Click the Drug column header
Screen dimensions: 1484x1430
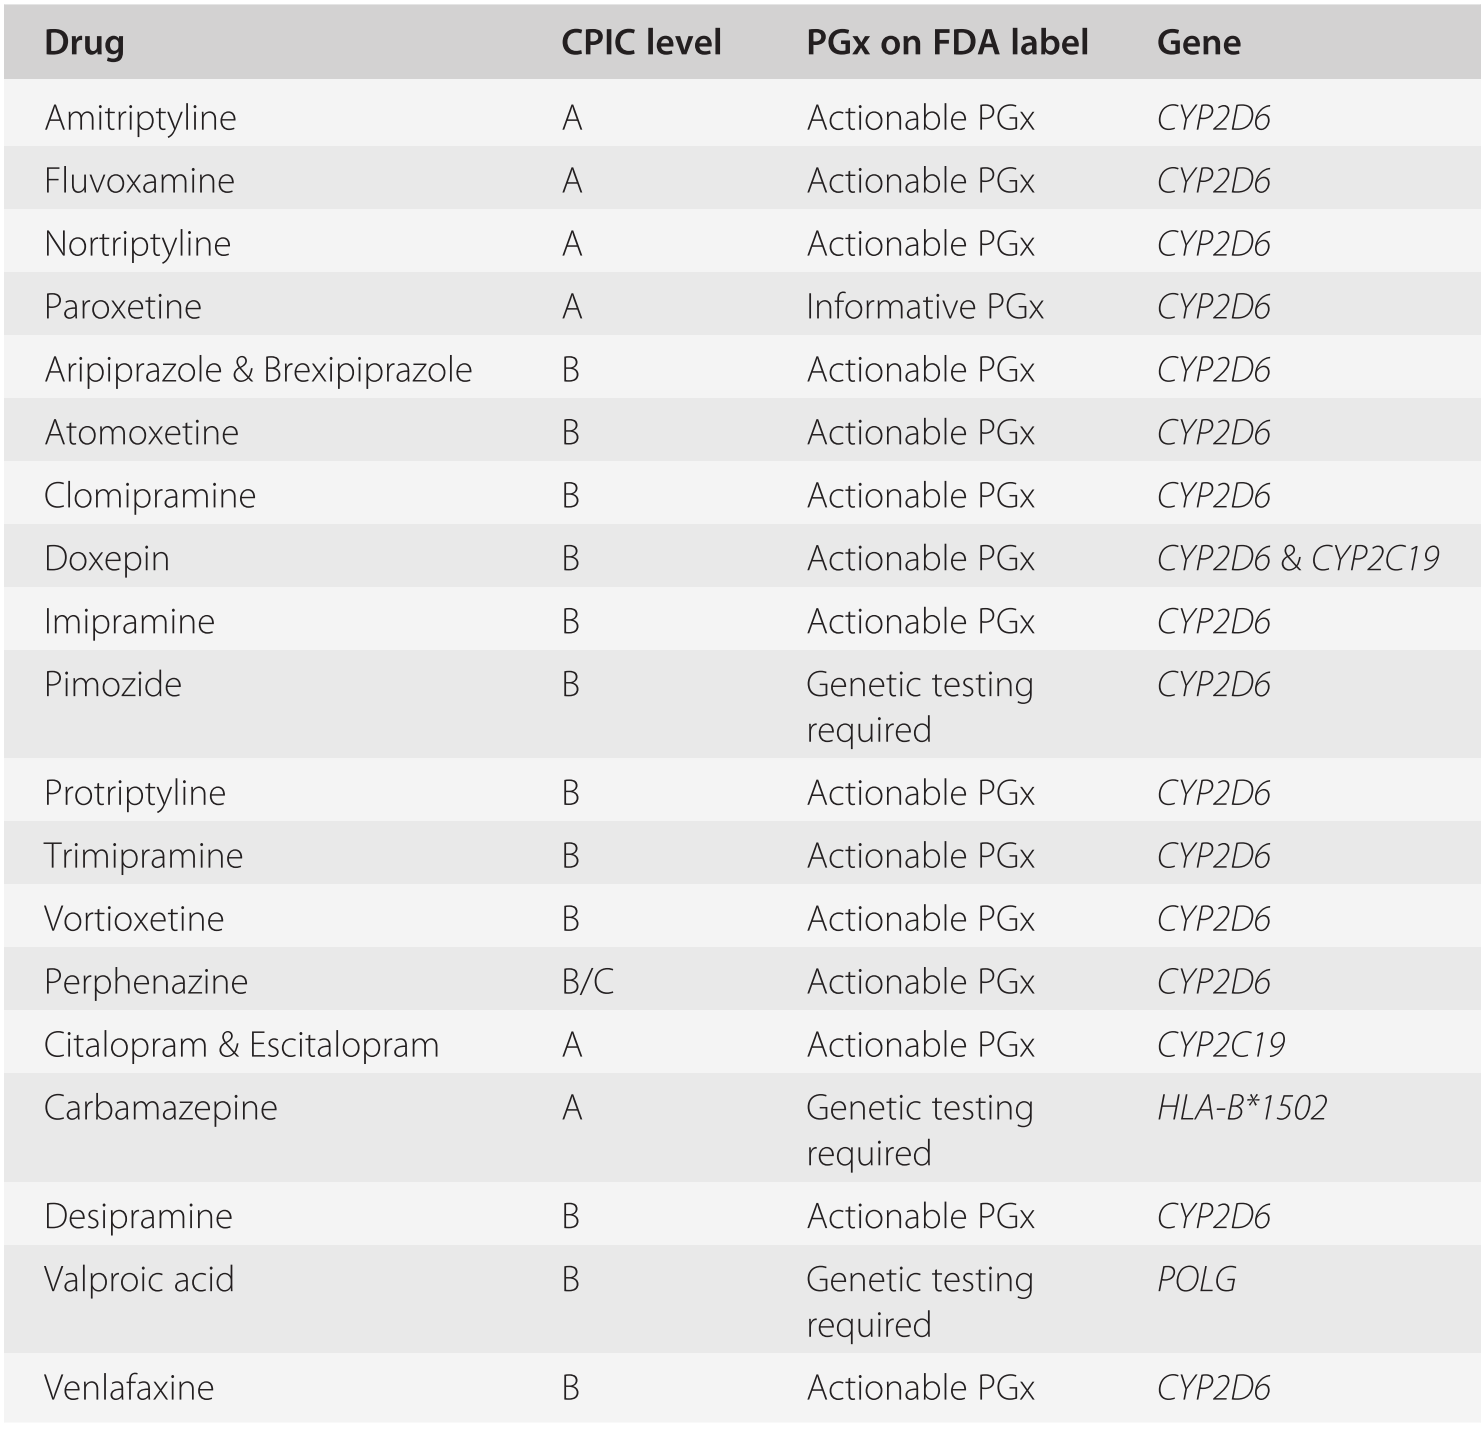click(x=85, y=43)
